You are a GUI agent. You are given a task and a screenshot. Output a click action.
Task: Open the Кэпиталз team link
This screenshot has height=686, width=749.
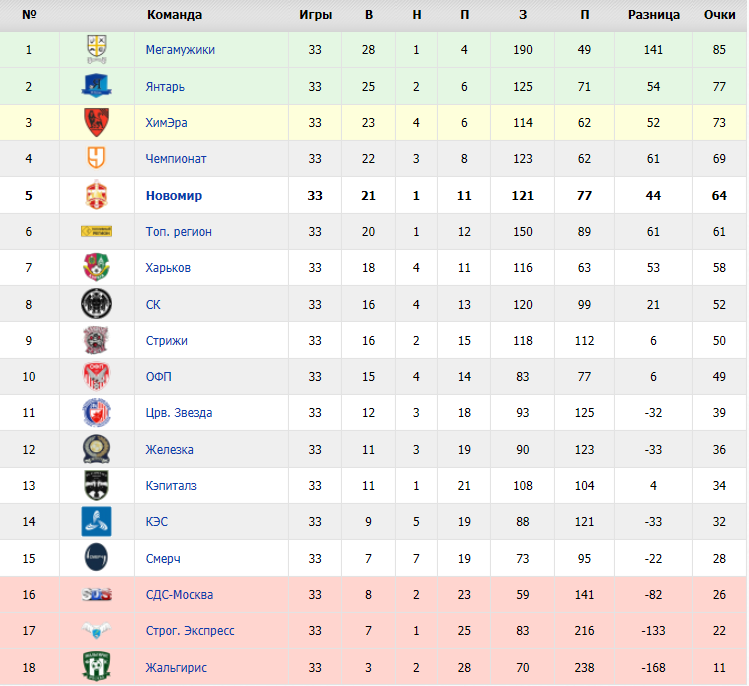click(x=171, y=485)
